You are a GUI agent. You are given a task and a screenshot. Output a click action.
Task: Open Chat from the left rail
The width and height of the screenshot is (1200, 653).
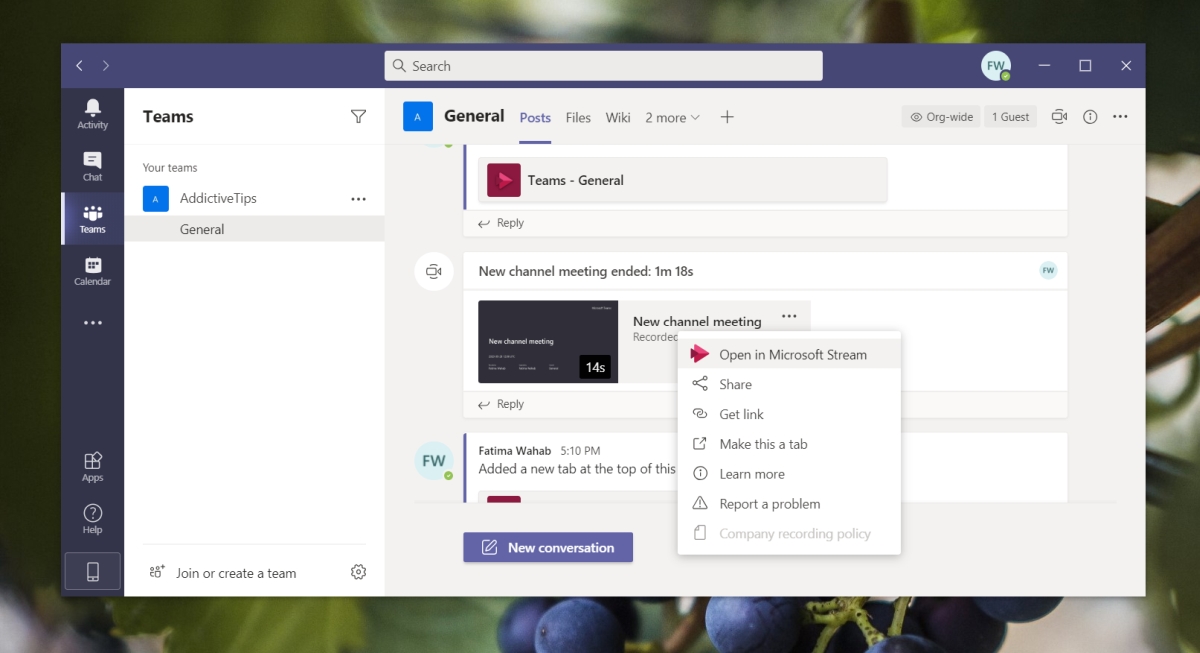[x=92, y=166]
